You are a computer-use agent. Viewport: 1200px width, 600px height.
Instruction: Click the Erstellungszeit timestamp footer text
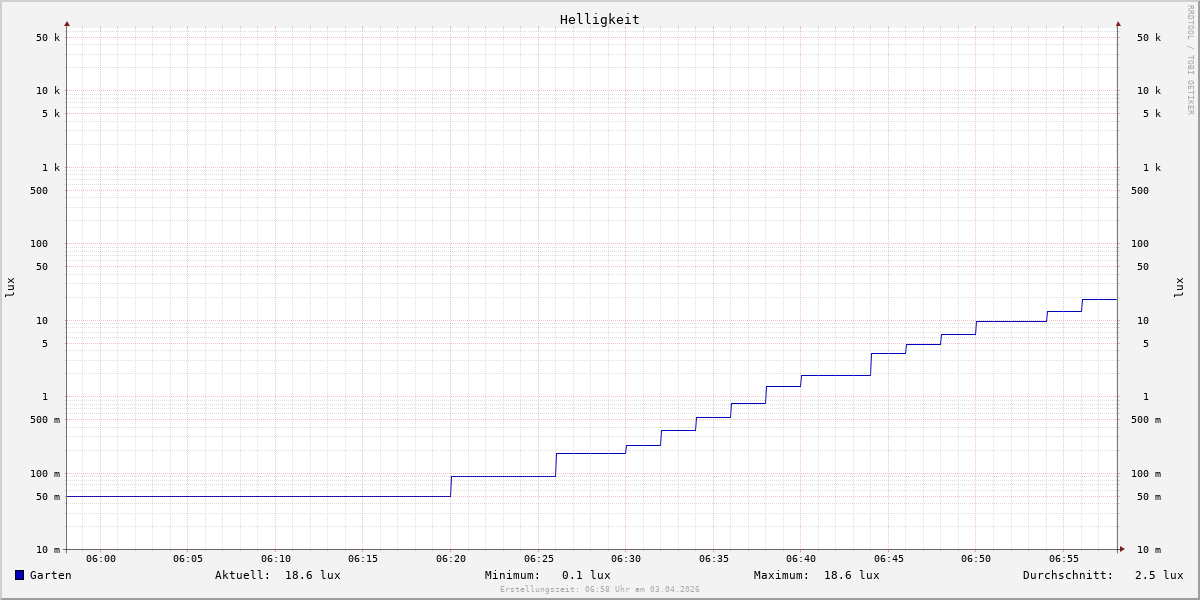(x=600, y=590)
